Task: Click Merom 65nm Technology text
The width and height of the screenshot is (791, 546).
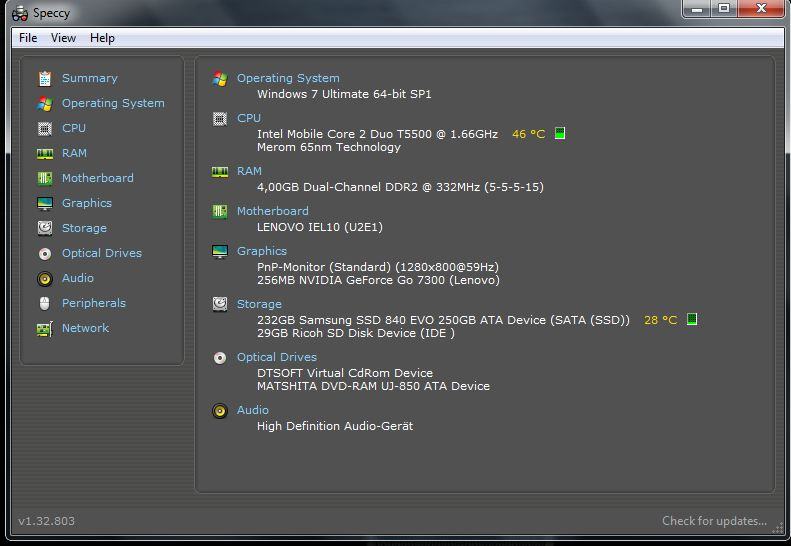Action: click(x=329, y=147)
